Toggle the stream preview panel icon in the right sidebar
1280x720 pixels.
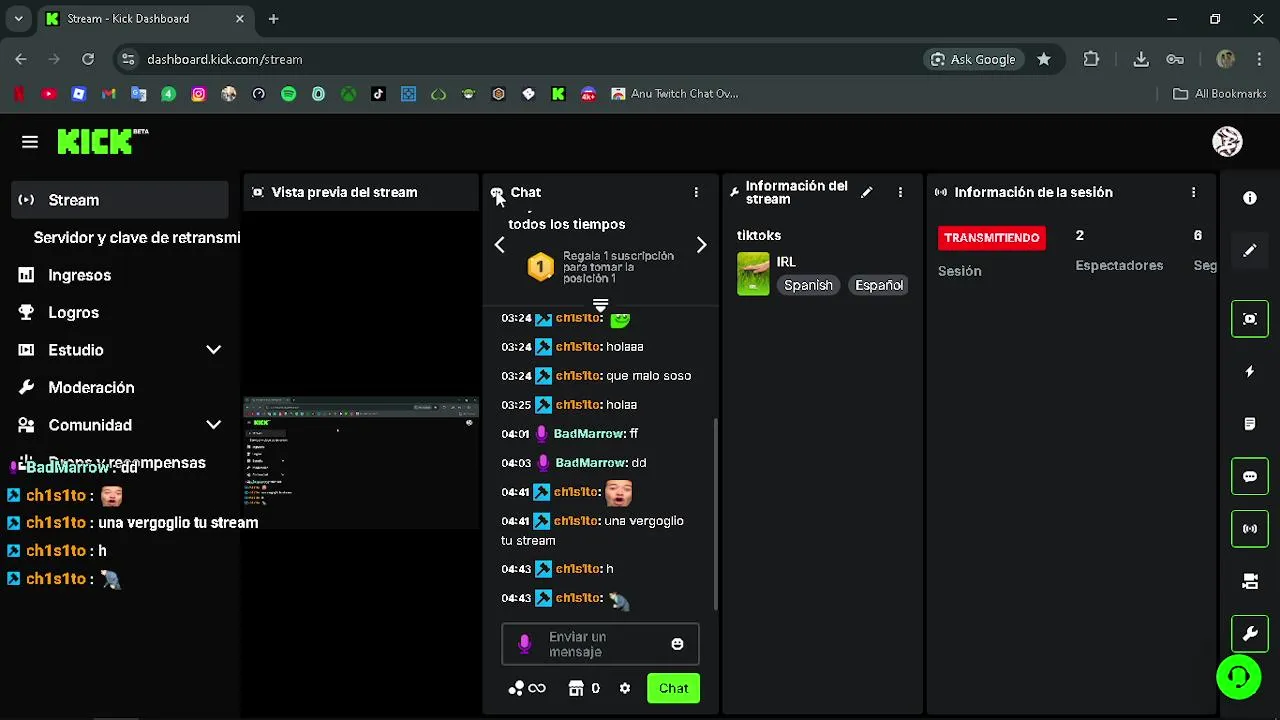click(1250, 319)
